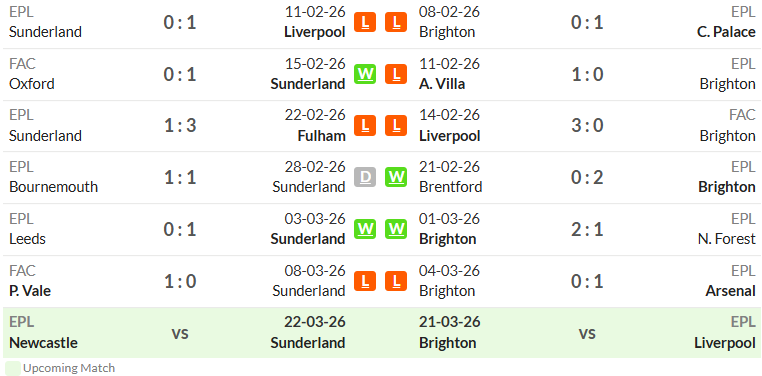Screen dimensions: 762x376
Task: Click the L badge for Liverpool FAC match
Action: coord(396,126)
